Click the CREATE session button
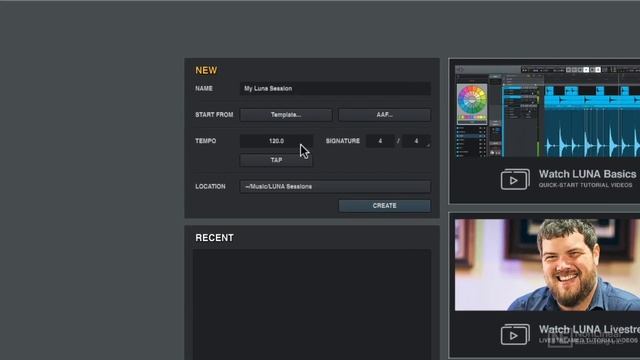Screen dimensions: 640x360 [384, 206]
